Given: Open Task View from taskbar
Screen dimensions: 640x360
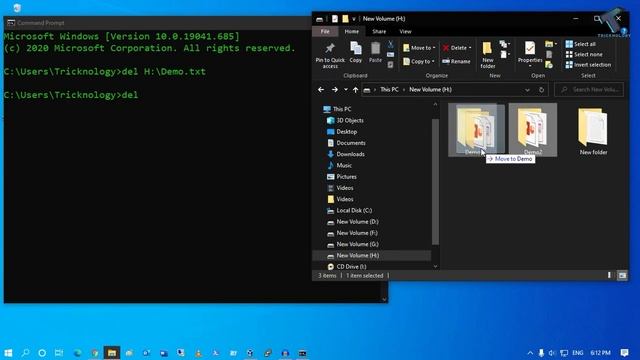Looking at the screenshot, I should (59, 353).
